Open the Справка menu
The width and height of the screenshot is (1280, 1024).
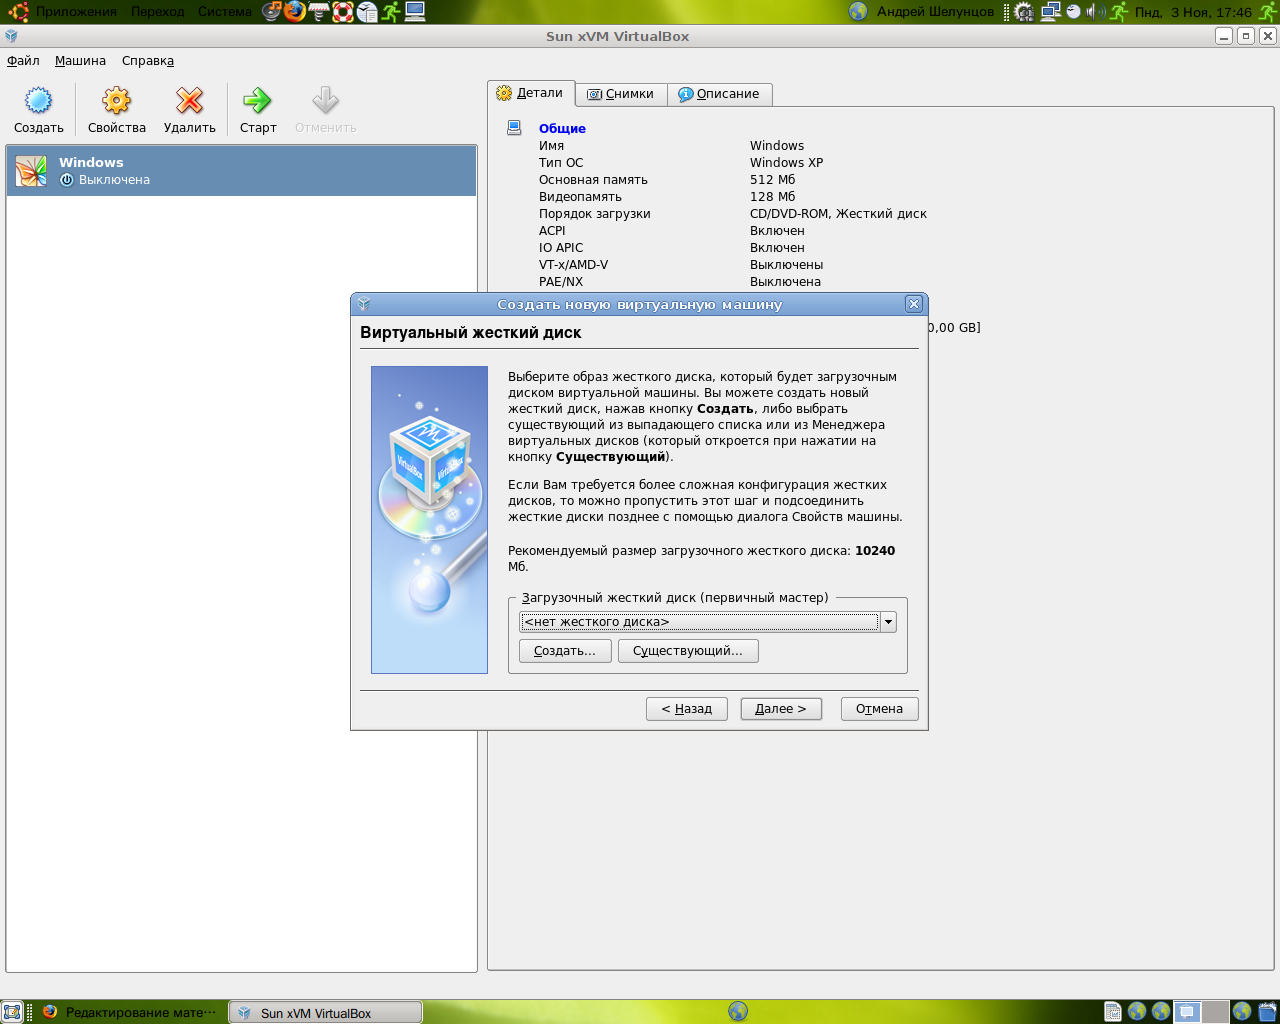148,61
